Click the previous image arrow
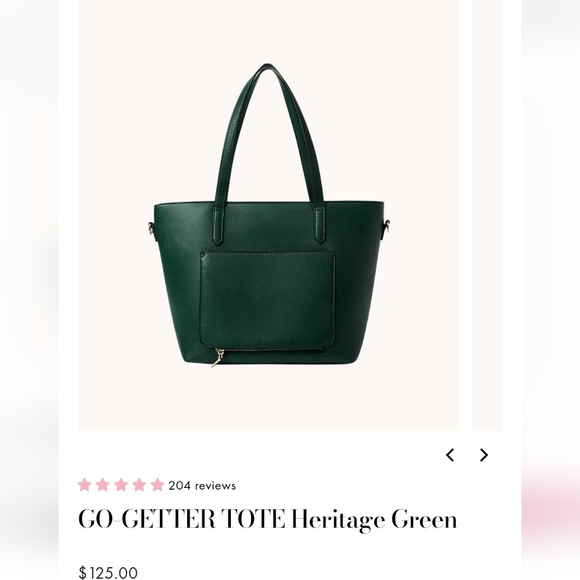The height and width of the screenshot is (580, 580). (x=450, y=455)
